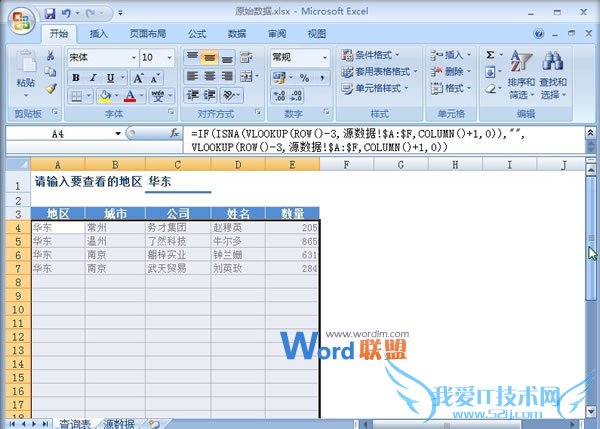Increase font size with large A icon
600x429 pixels.
coord(138,78)
